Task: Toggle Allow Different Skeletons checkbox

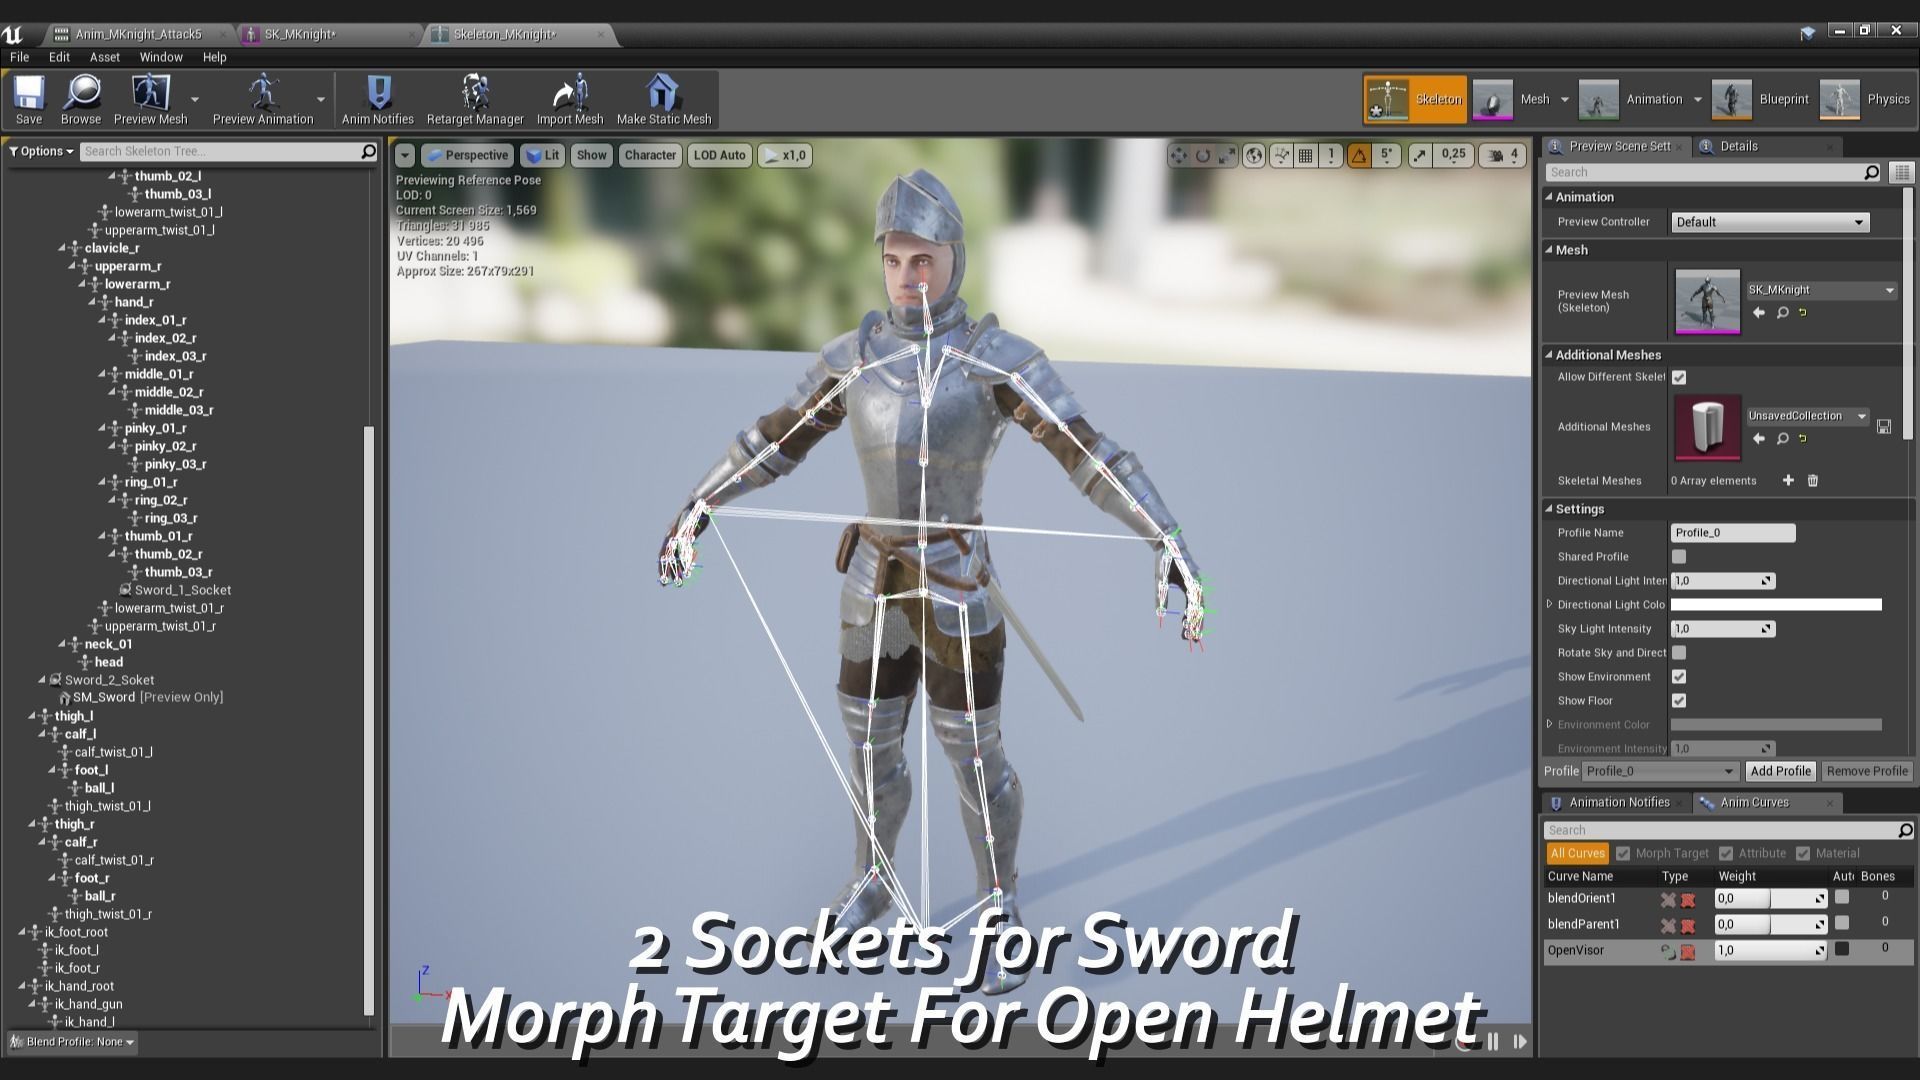Action: [x=1679, y=377]
